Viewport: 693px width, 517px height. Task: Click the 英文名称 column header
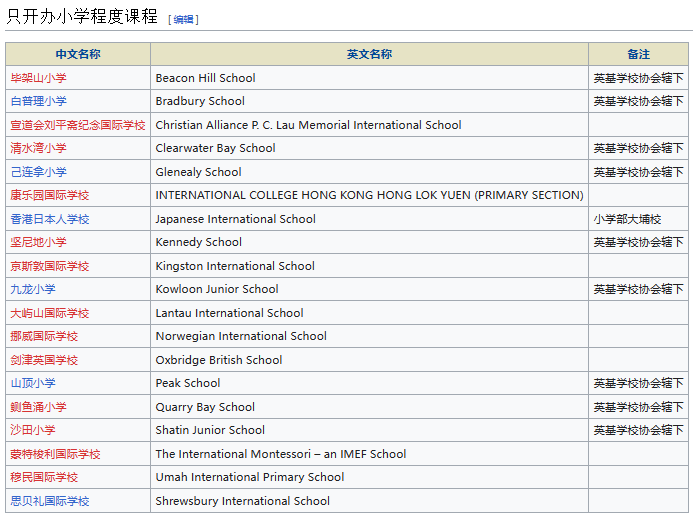click(x=369, y=54)
